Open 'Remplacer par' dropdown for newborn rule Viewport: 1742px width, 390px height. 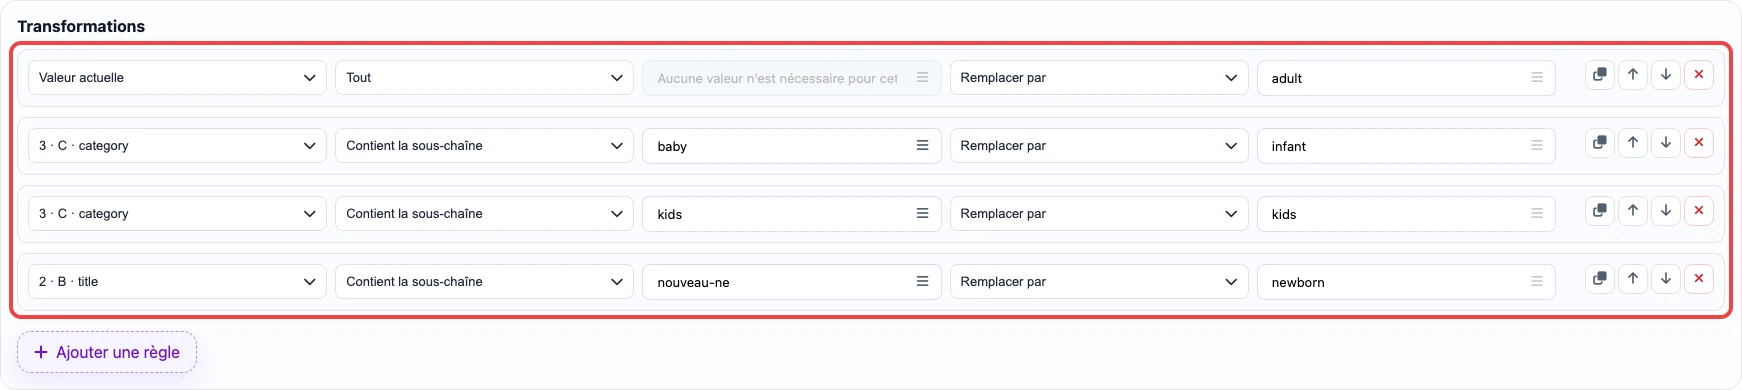coord(1099,282)
